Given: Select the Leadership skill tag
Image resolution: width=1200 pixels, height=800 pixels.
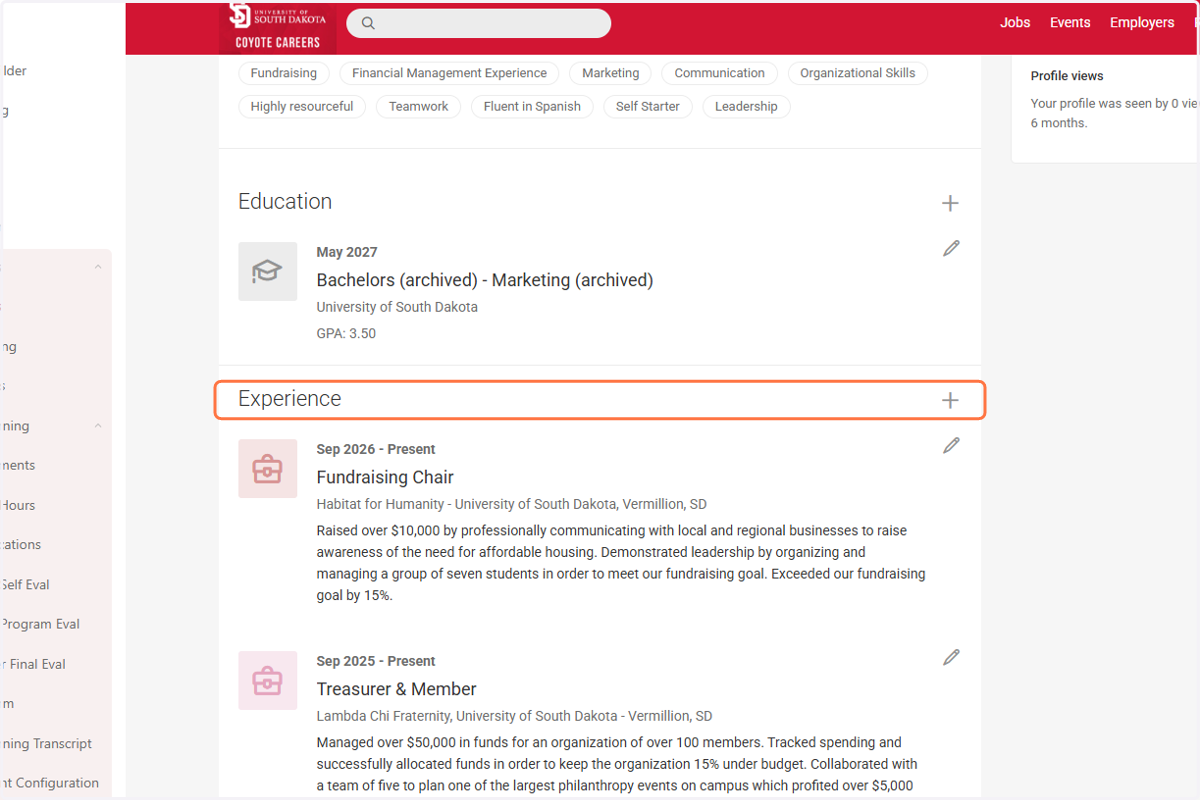Looking at the screenshot, I should click(x=746, y=106).
